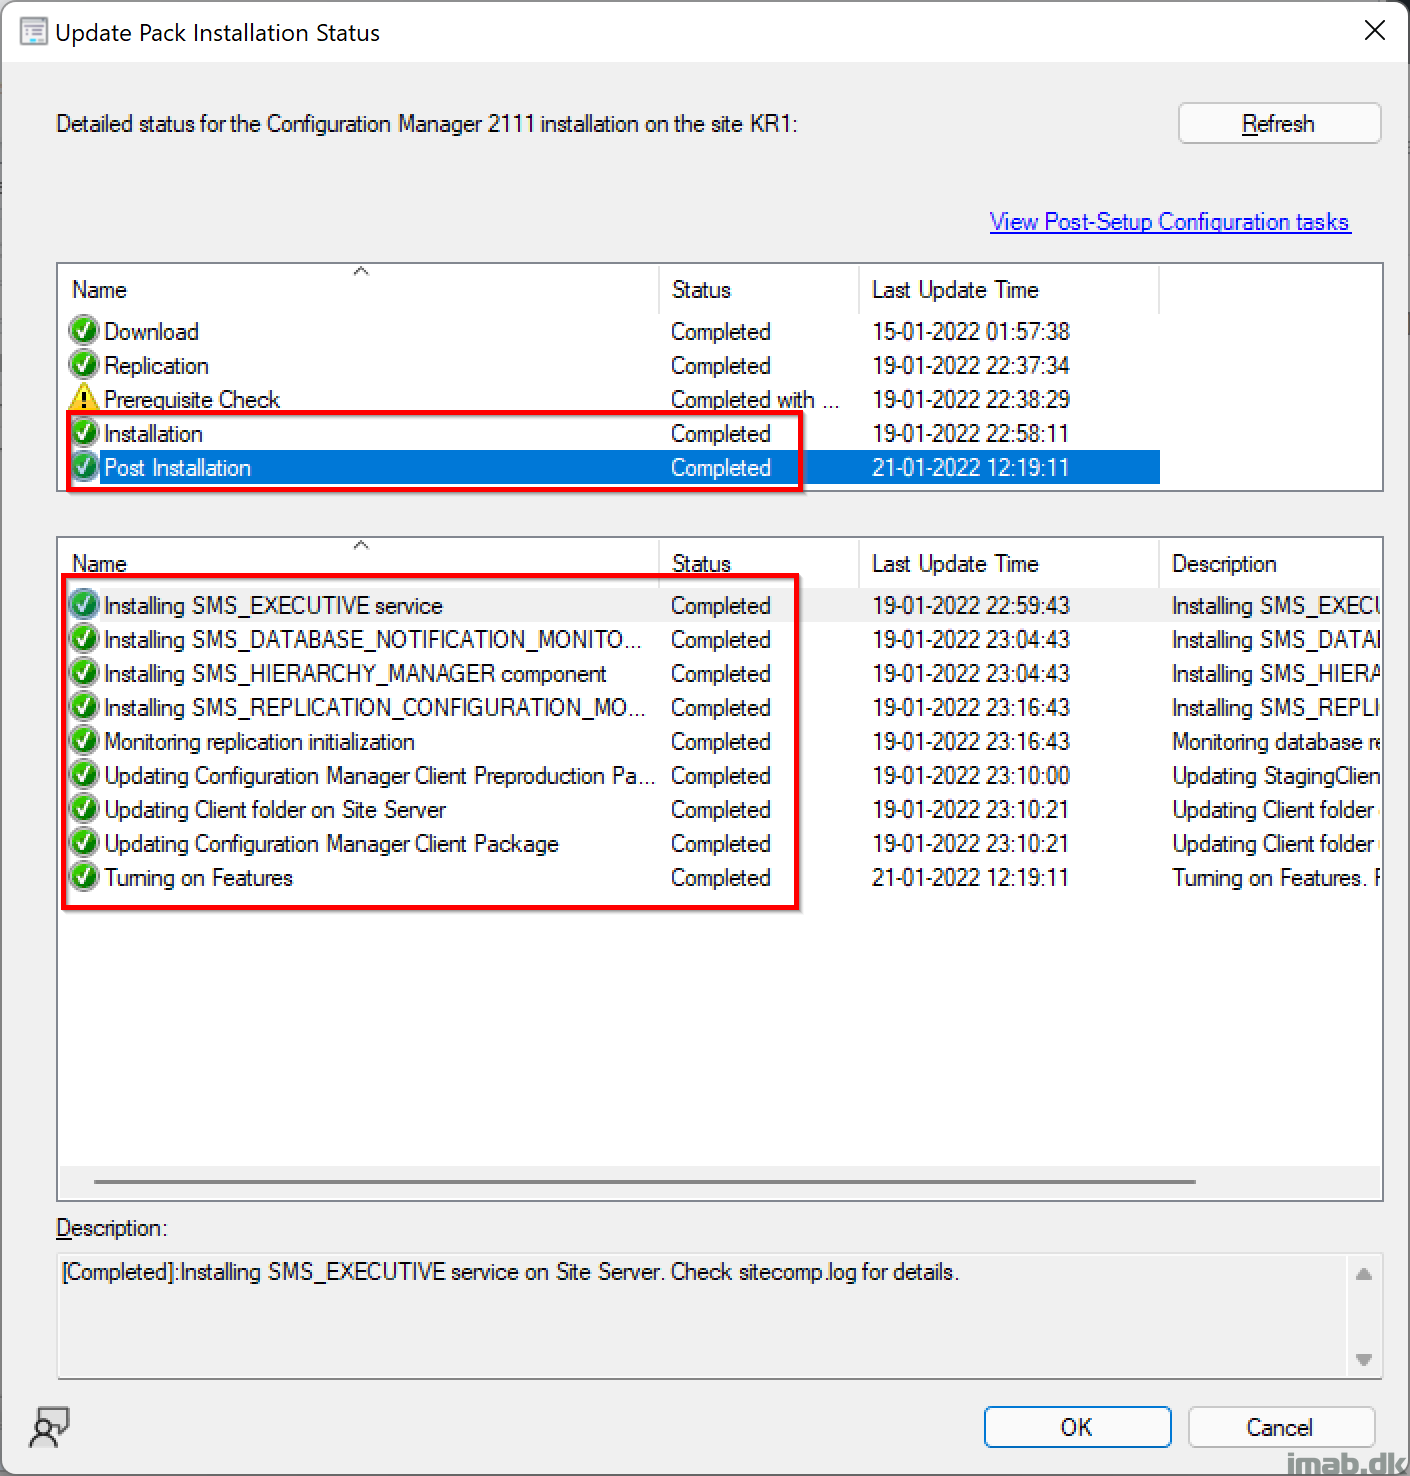Refresh the installation status
Image resolution: width=1410 pixels, height=1476 pixels.
(1279, 123)
